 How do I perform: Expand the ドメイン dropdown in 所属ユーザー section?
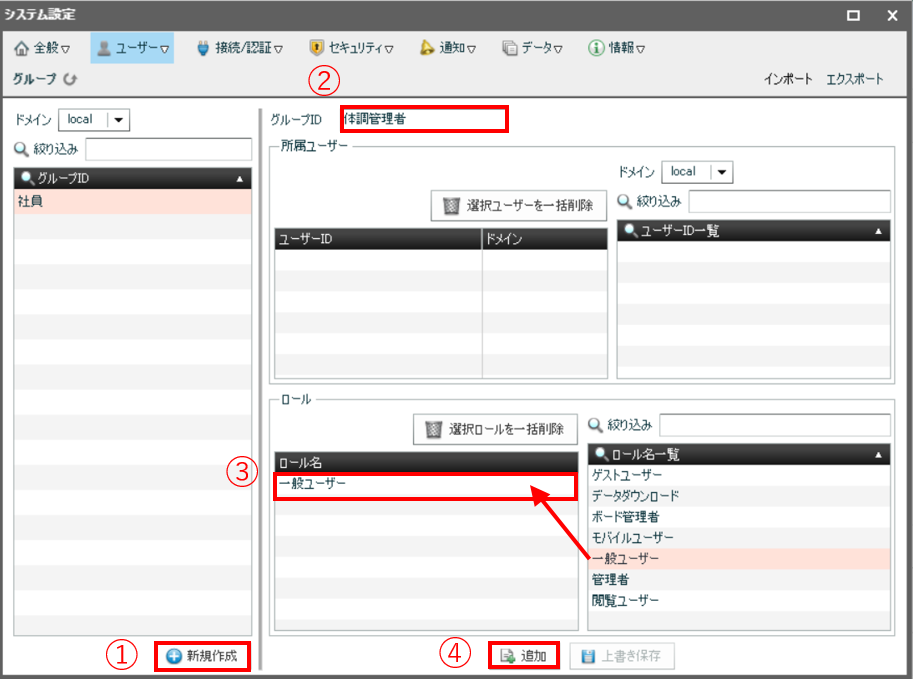click(722, 172)
